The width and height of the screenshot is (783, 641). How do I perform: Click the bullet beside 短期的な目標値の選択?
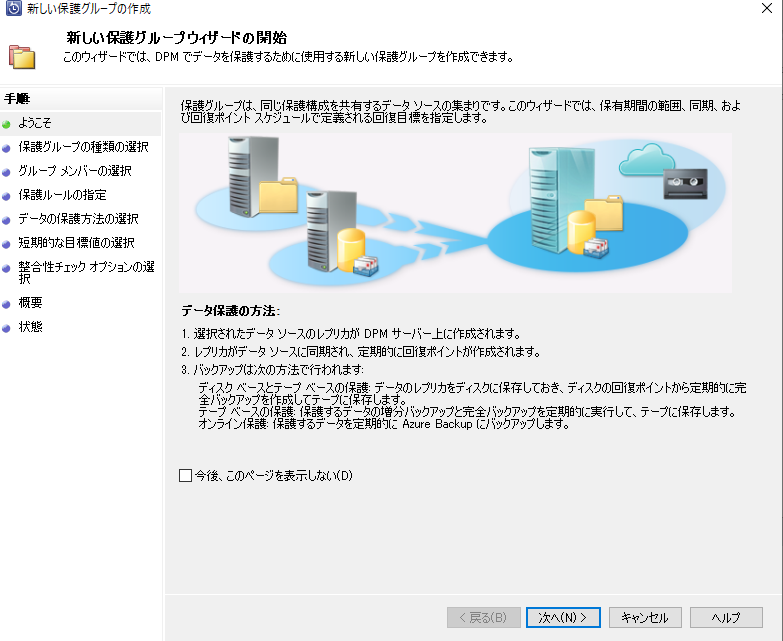(x=6, y=244)
